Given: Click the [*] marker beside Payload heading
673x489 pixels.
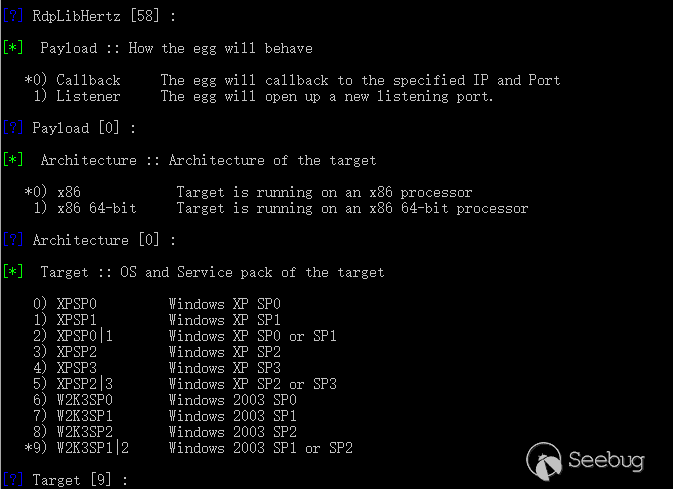Looking at the screenshot, I should tap(12, 48).
